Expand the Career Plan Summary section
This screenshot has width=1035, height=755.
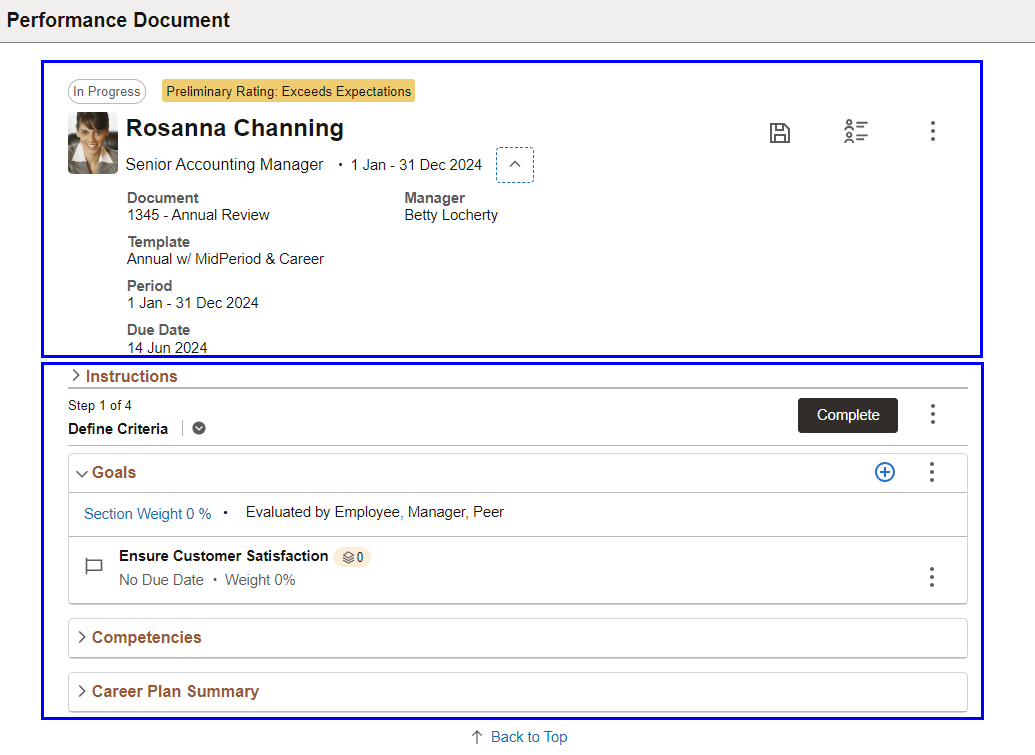coord(168,692)
